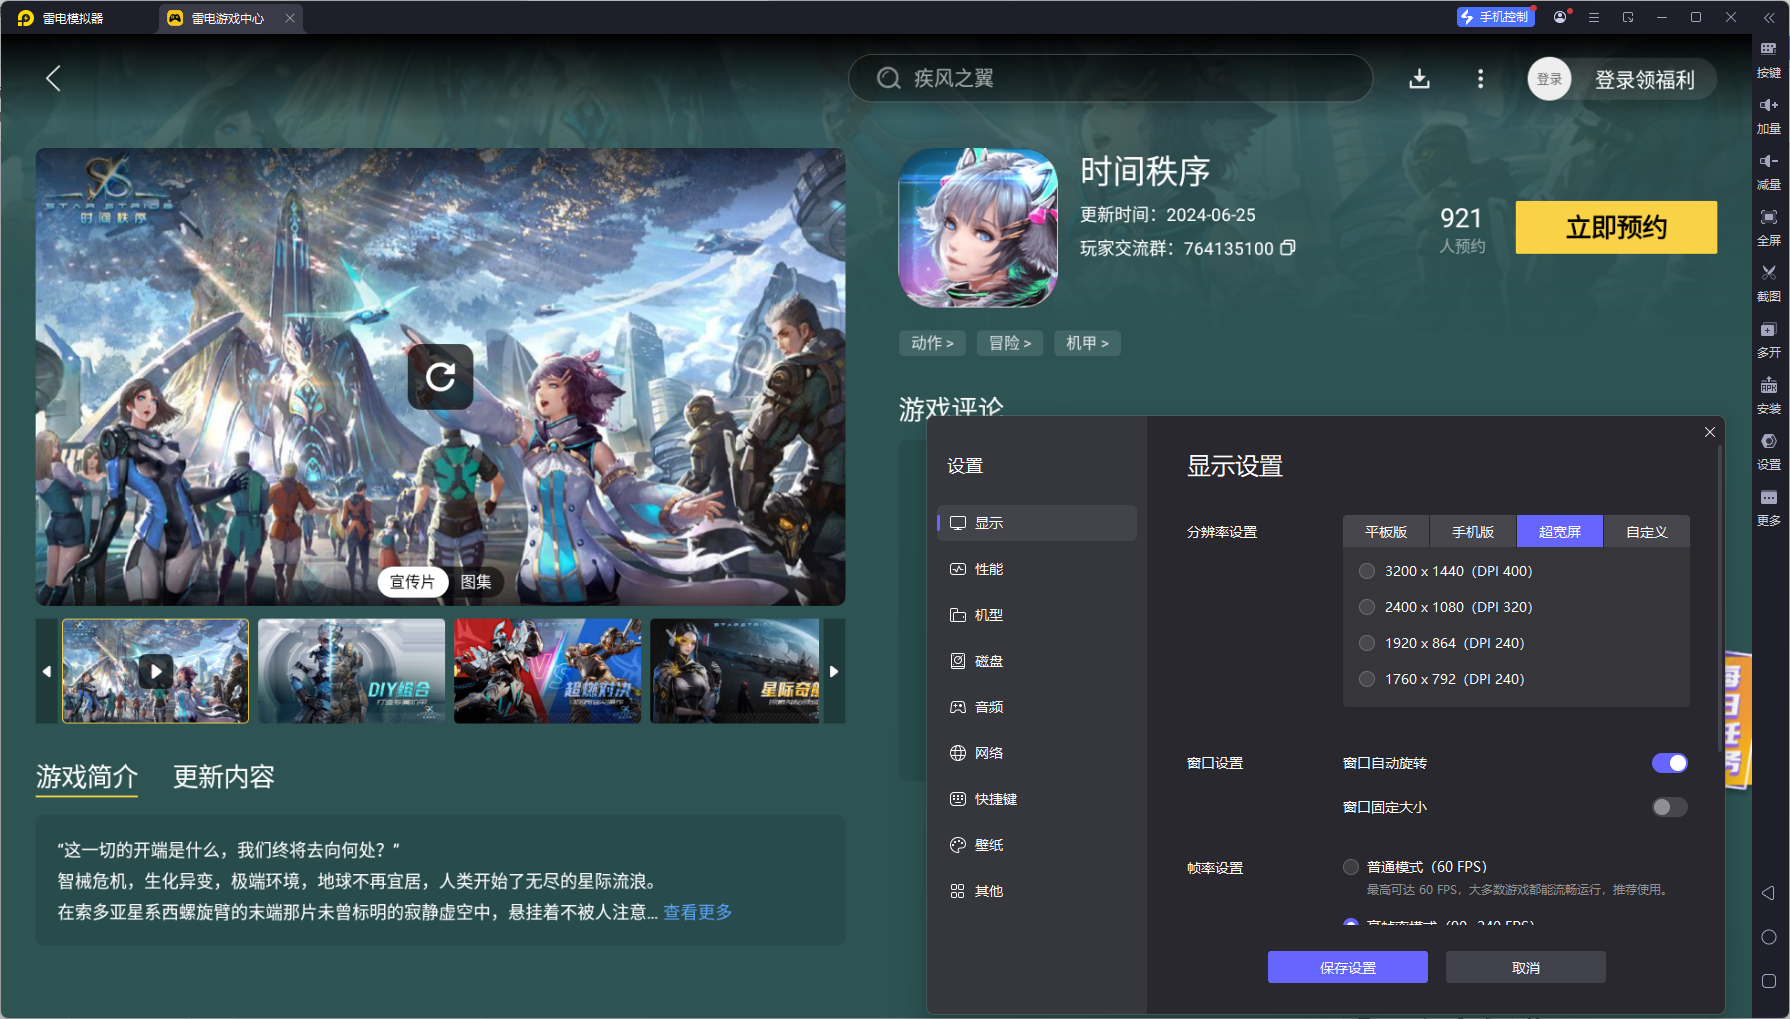The image size is (1790, 1019).
Task: Open the 其他 other settings section
Action: 1037,891
